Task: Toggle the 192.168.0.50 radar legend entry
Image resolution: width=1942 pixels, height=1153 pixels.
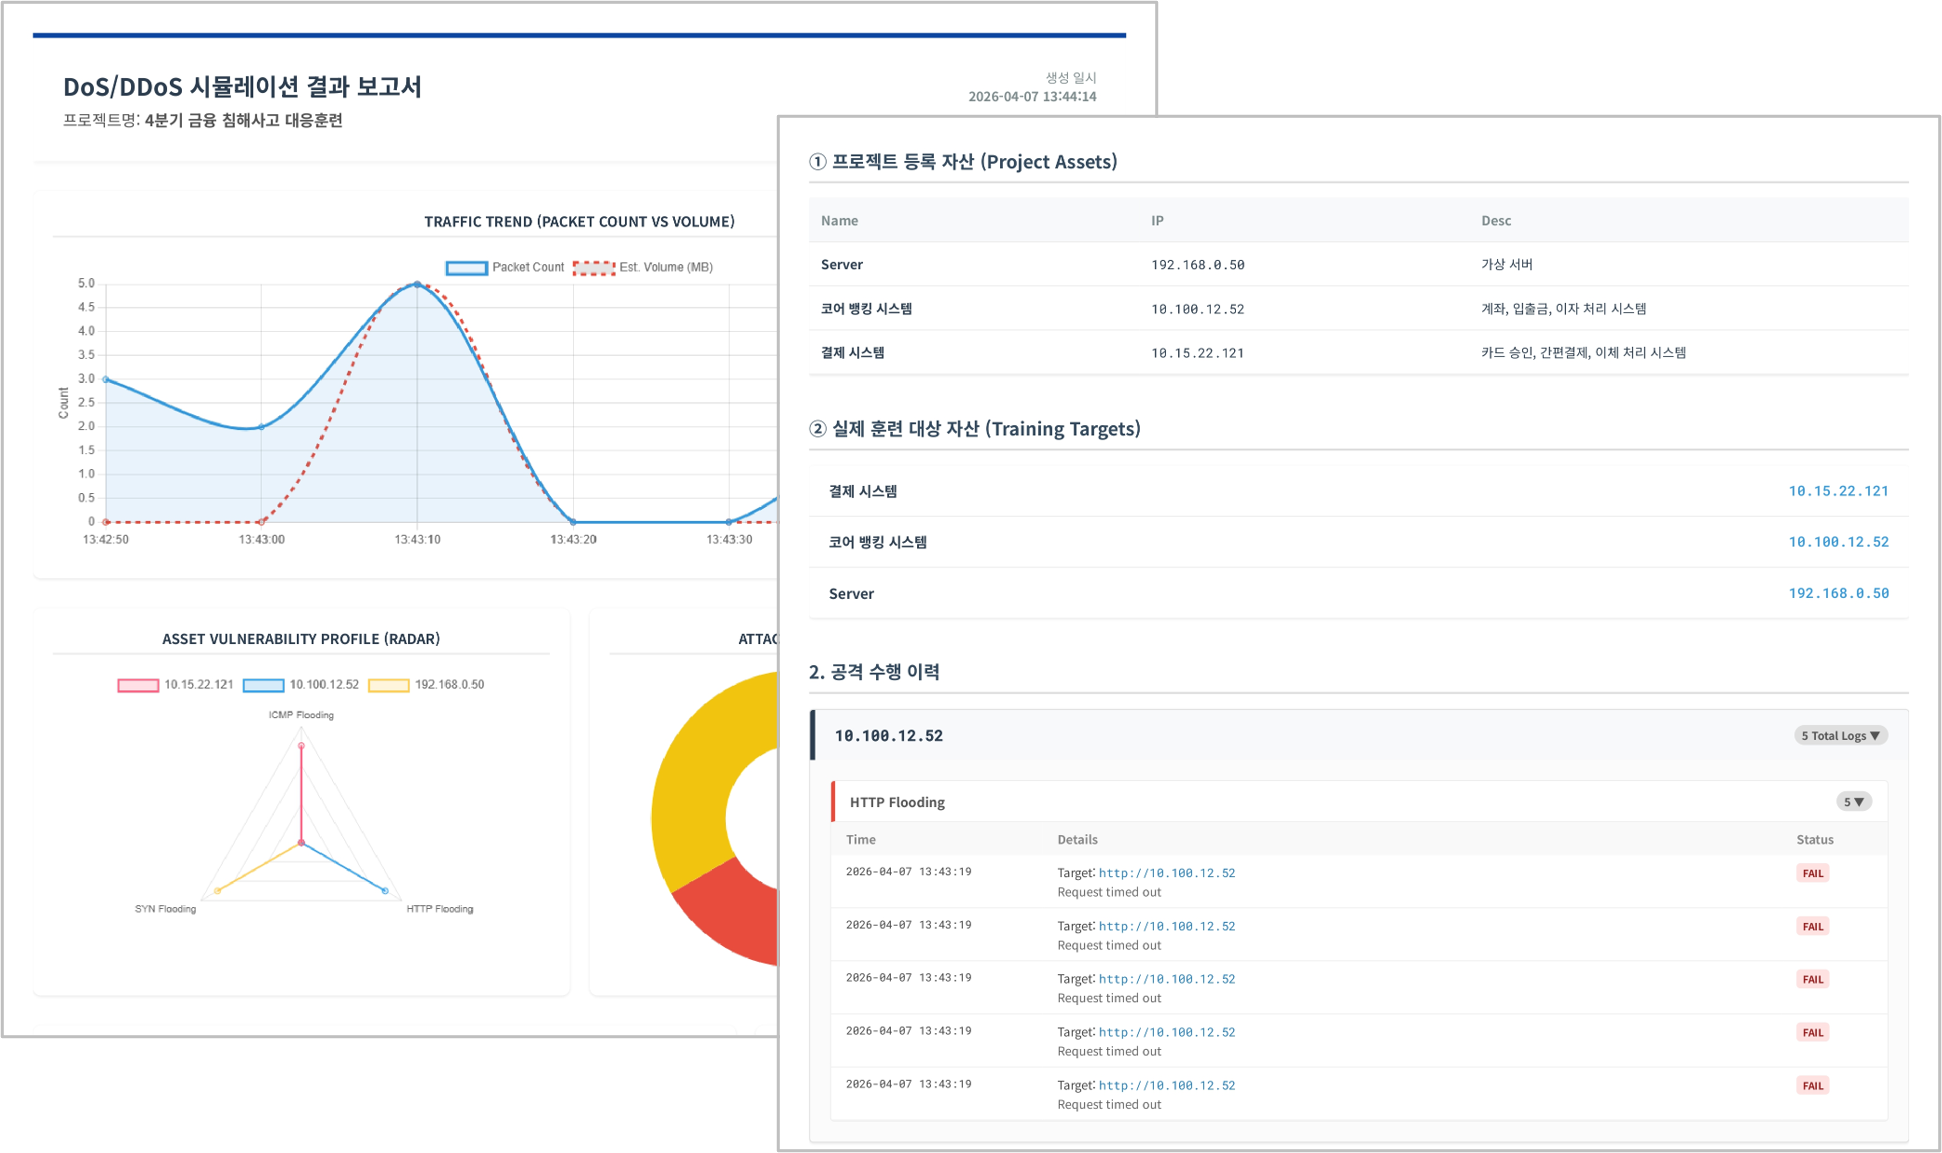Action: [427, 685]
